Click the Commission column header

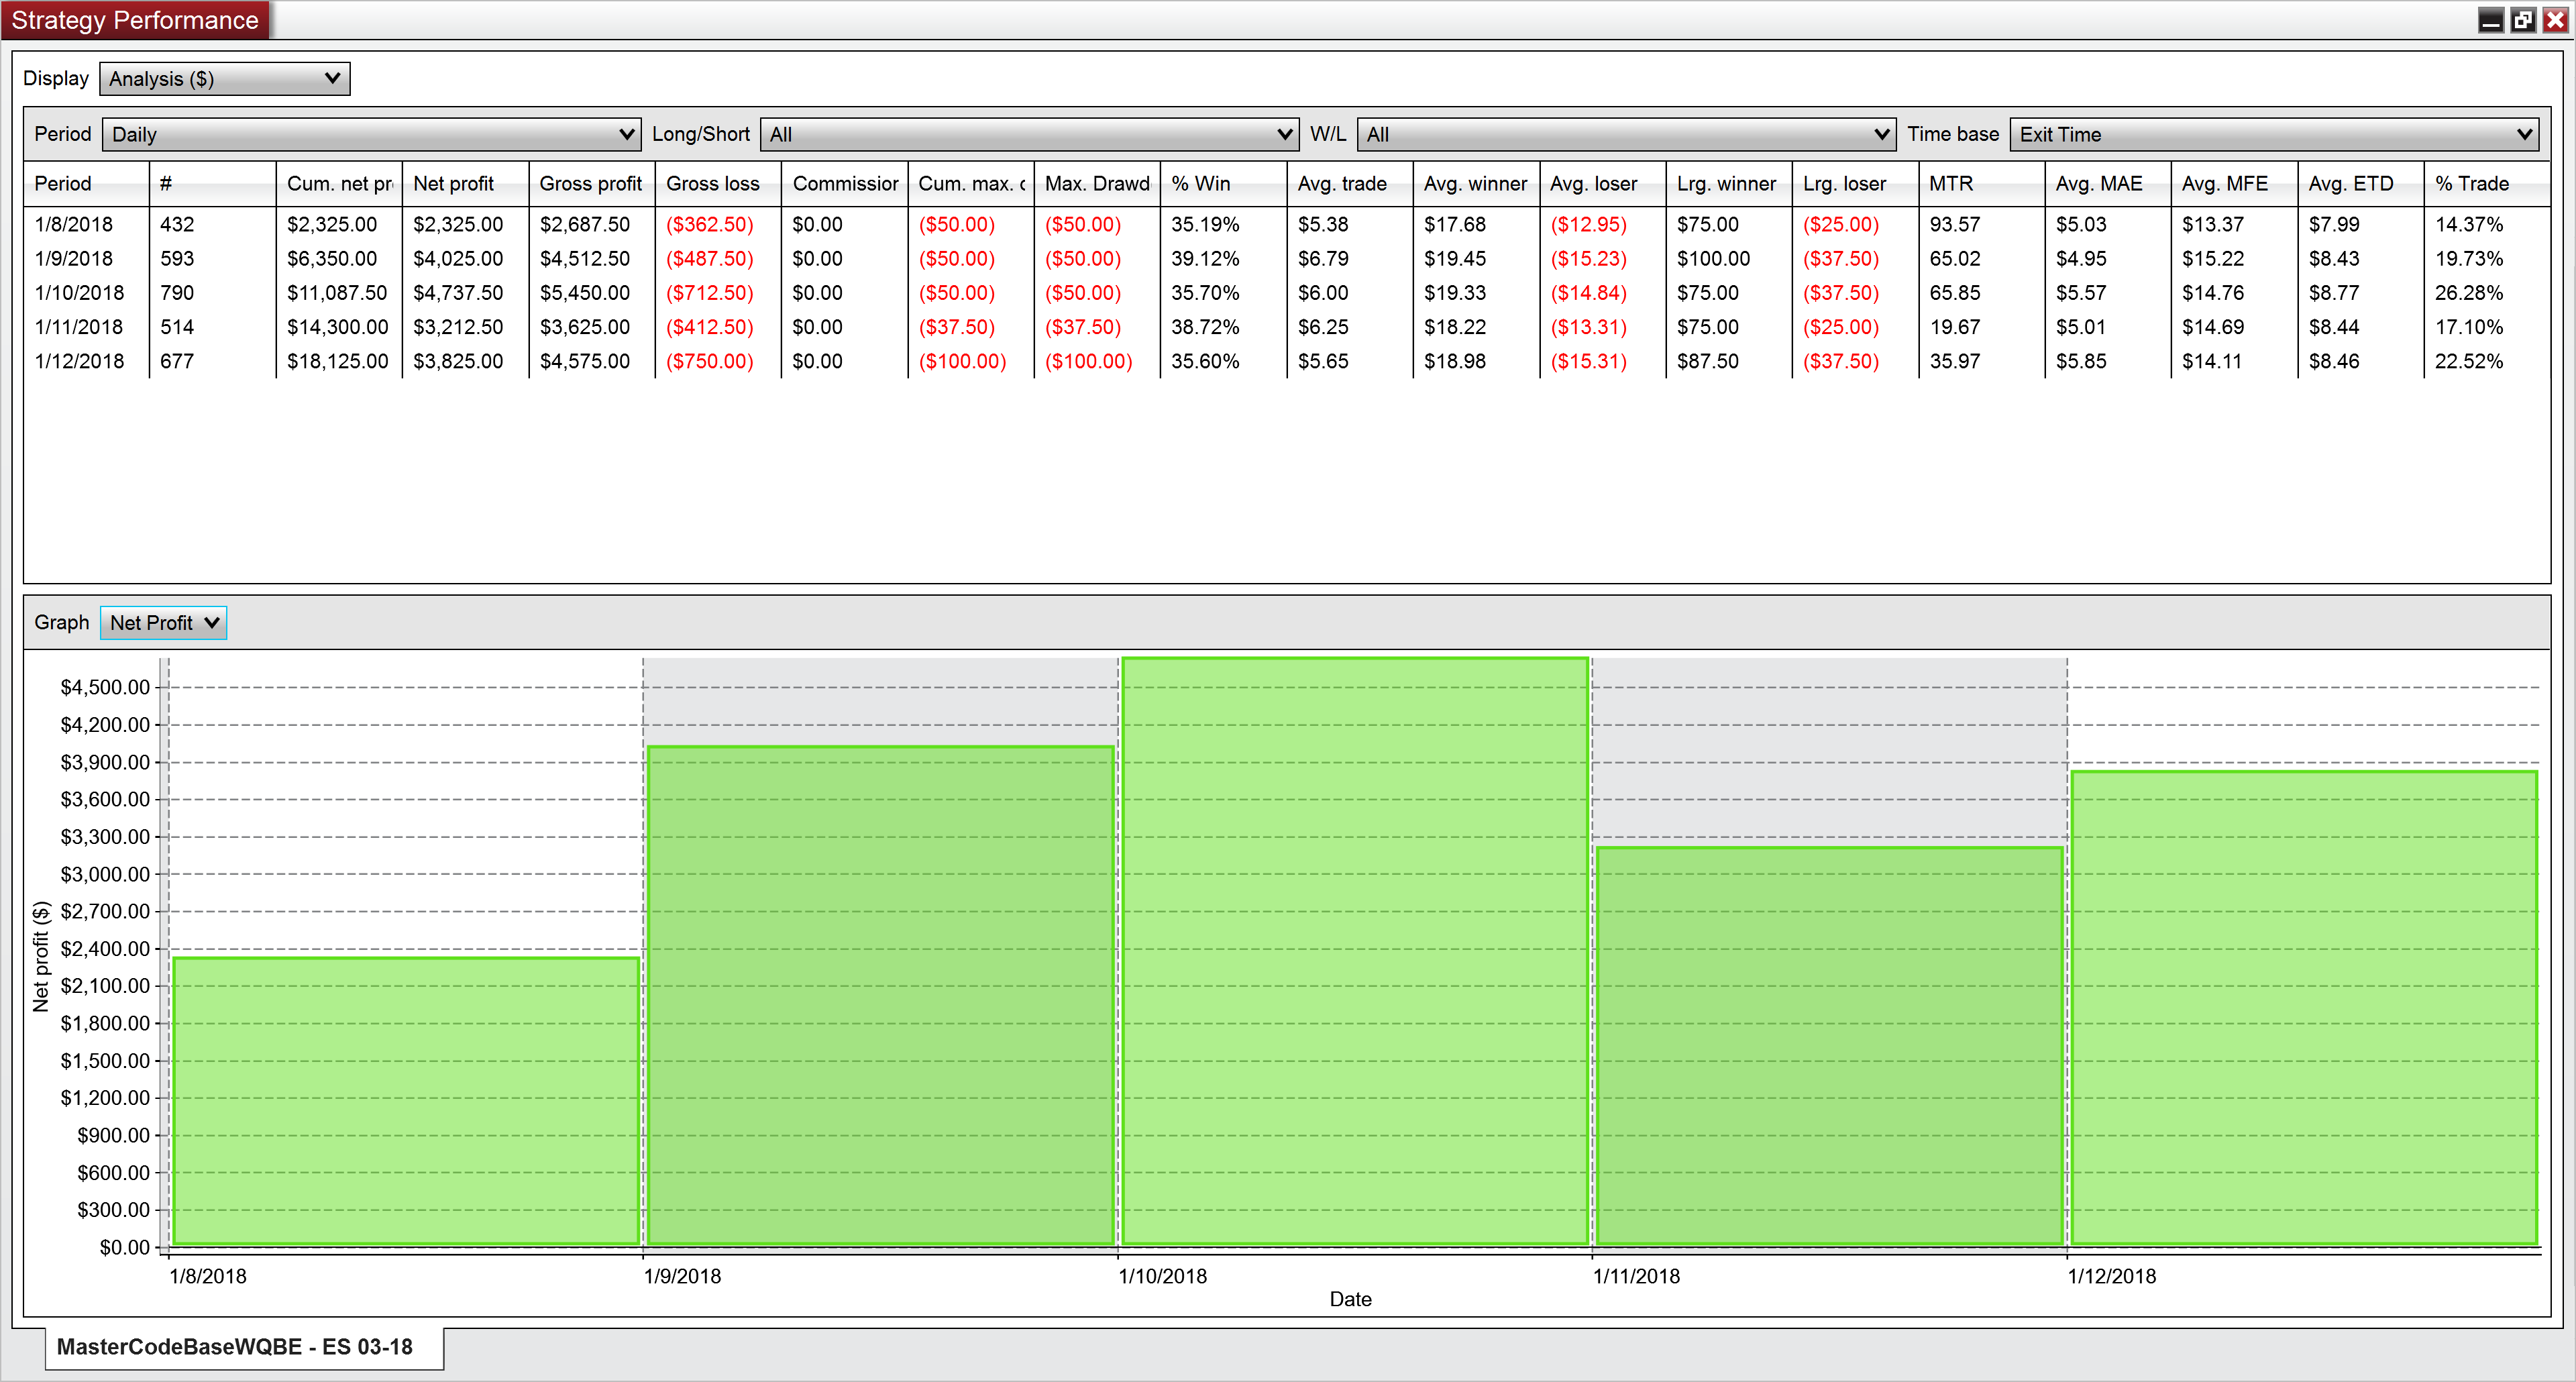click(845, 184)
